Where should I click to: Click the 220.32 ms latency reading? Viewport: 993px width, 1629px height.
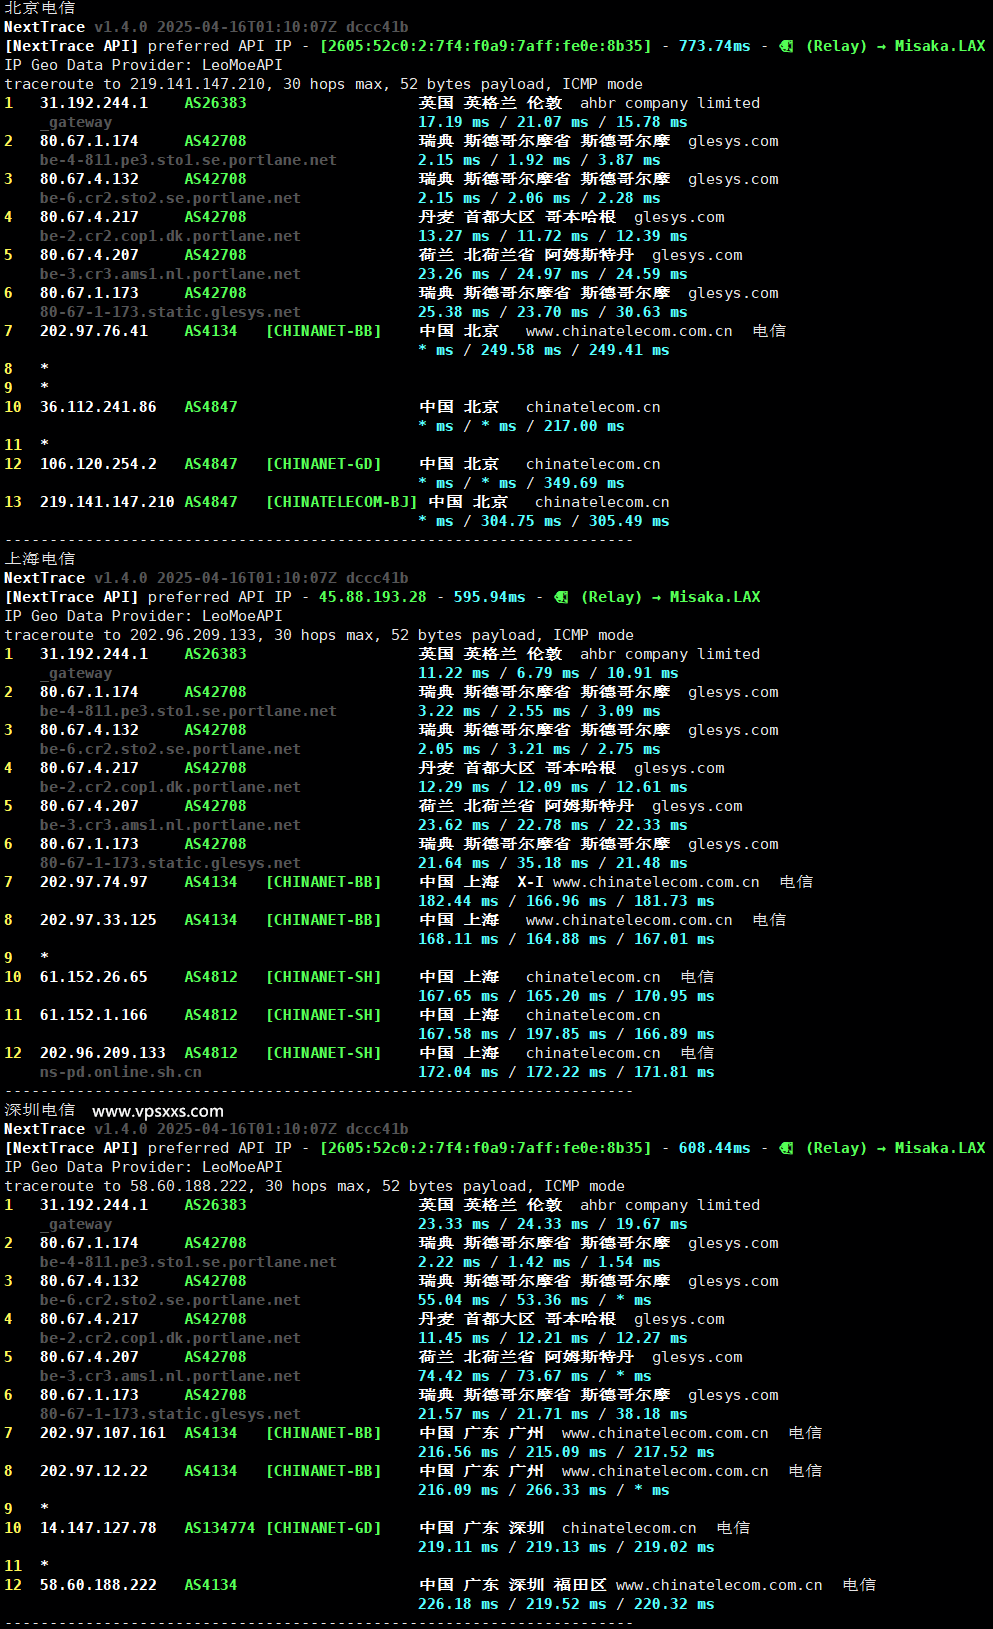point(674,1604)
